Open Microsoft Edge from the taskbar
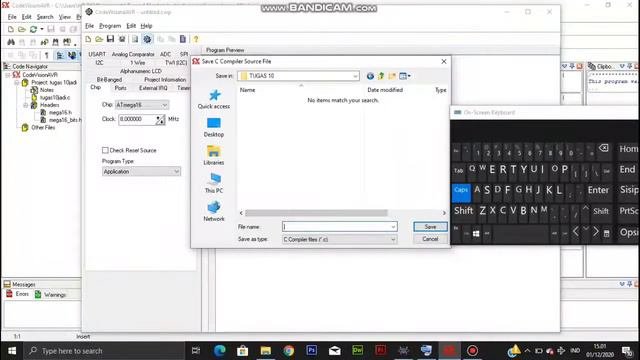This screenshot has width=640, height=360. click(220, 351)
